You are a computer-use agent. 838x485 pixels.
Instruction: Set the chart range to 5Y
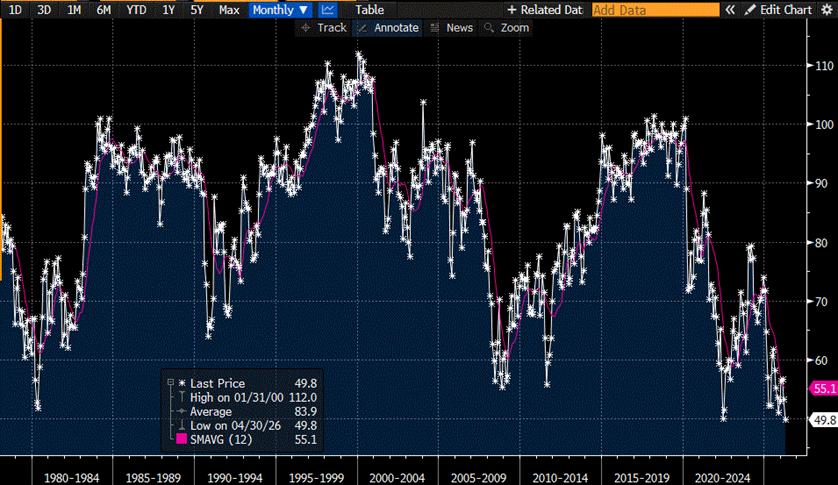coord(196,10)
